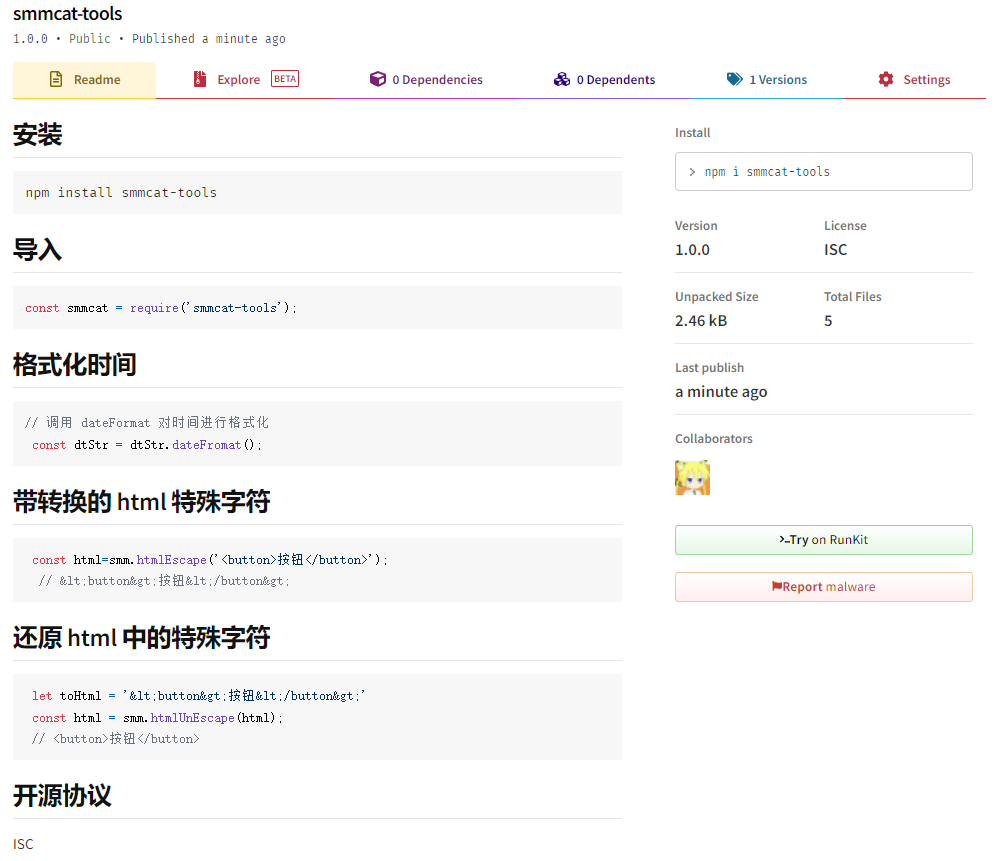Image resolution: width=996 pixels, height=861 pixels.
Task: Click the smmcat-tools package title
Action: tap(67, 14)
